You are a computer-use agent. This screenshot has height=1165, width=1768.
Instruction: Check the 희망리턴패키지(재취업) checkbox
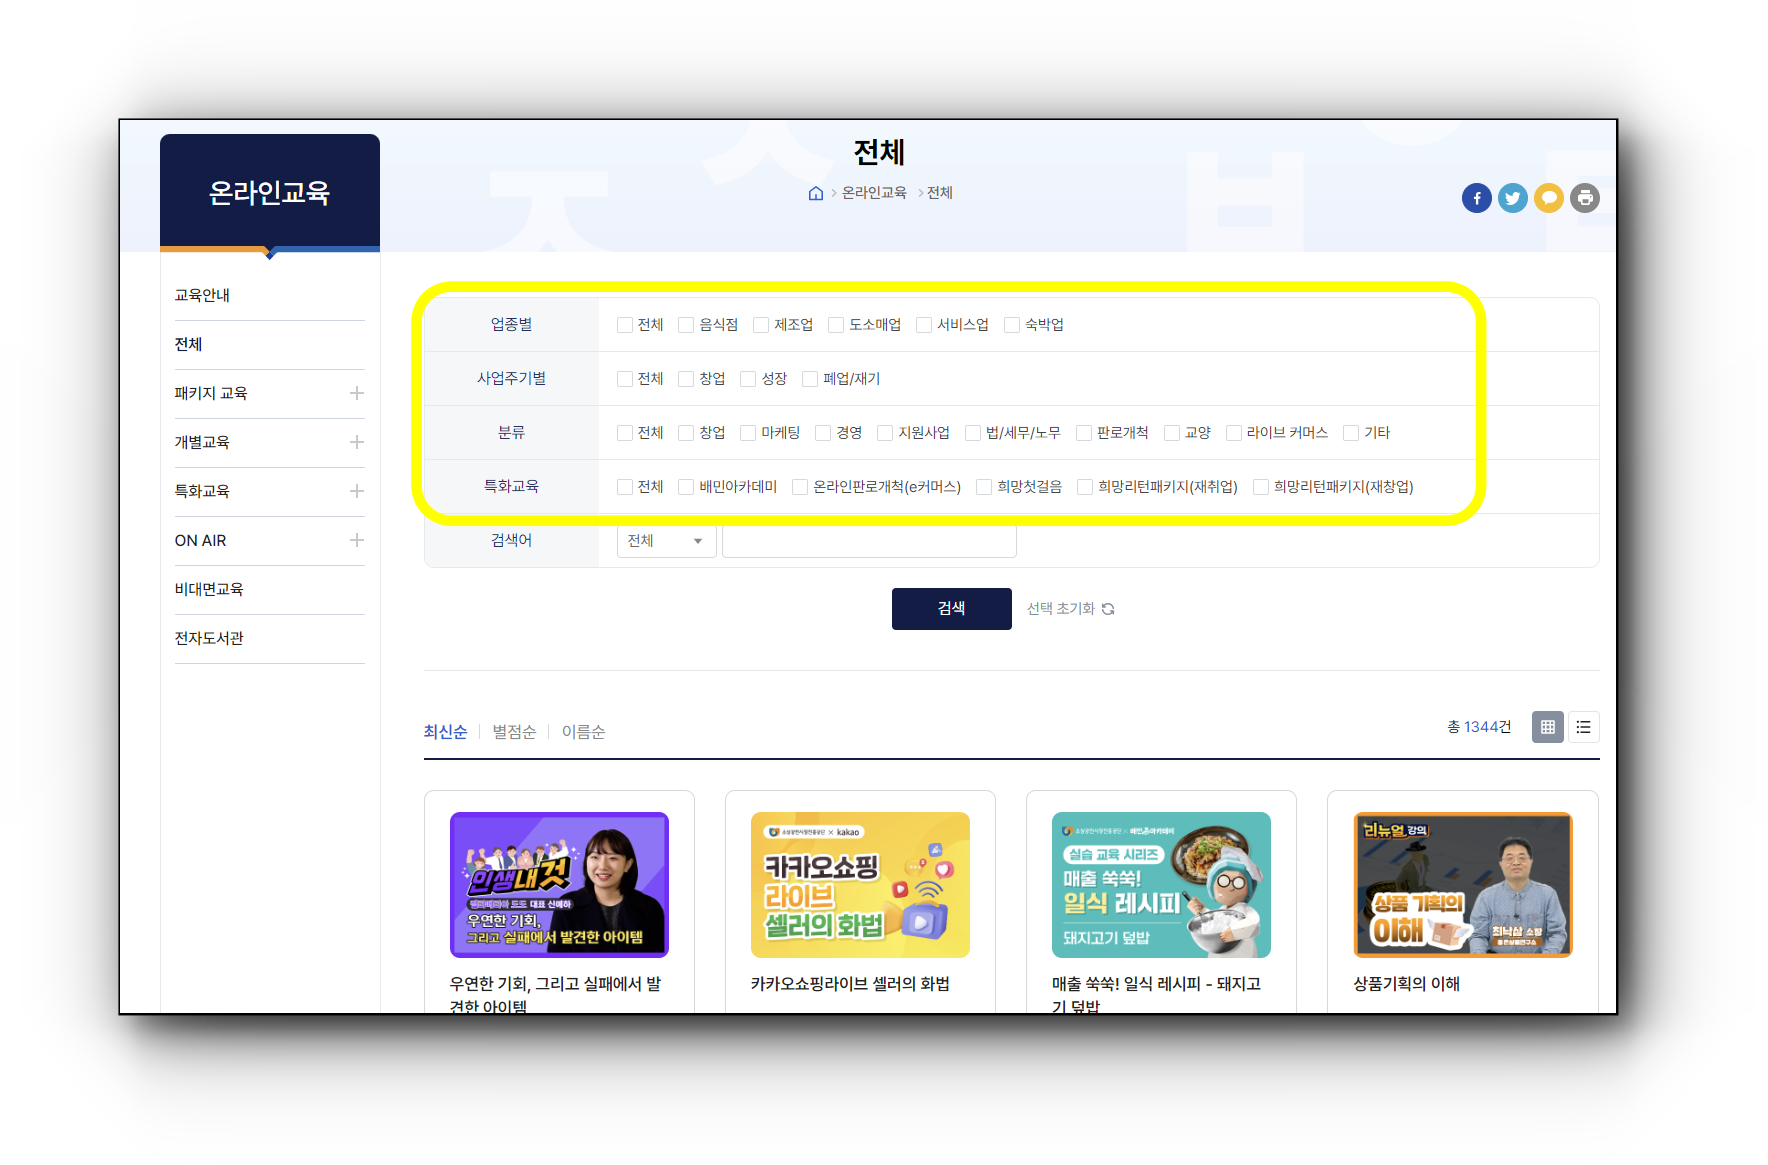1085,487
